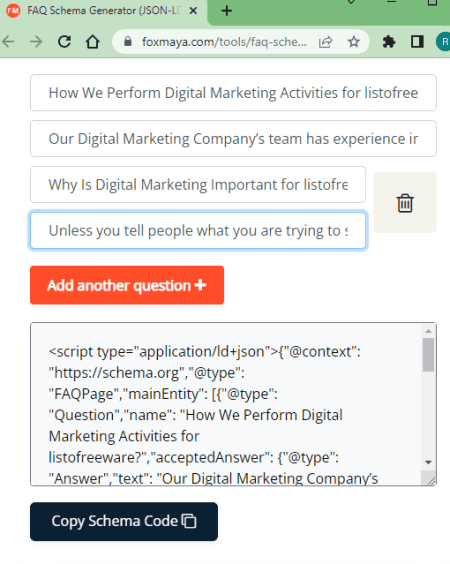Click Copy Schema Code button
The height and width of the screenshot is (564, 450).
pyautogui.click(x=124, y=521)
